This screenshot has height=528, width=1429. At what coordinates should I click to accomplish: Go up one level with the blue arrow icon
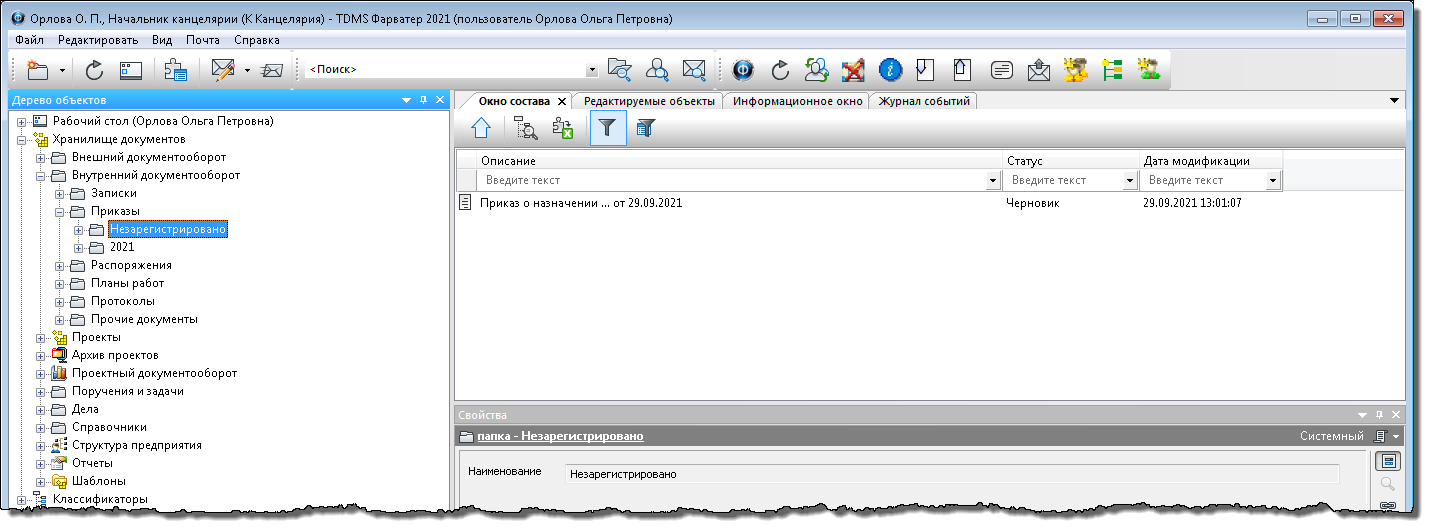482,128
